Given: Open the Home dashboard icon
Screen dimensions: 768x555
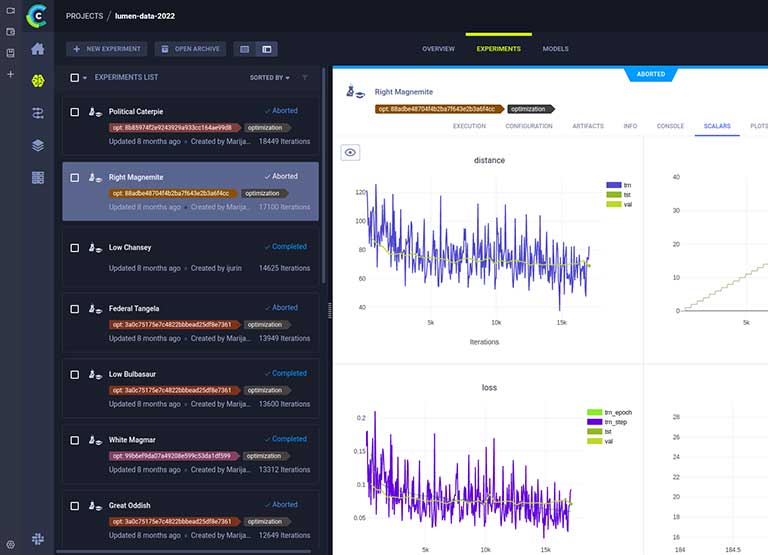Looking at the screenshot, I should click(38, 49).
